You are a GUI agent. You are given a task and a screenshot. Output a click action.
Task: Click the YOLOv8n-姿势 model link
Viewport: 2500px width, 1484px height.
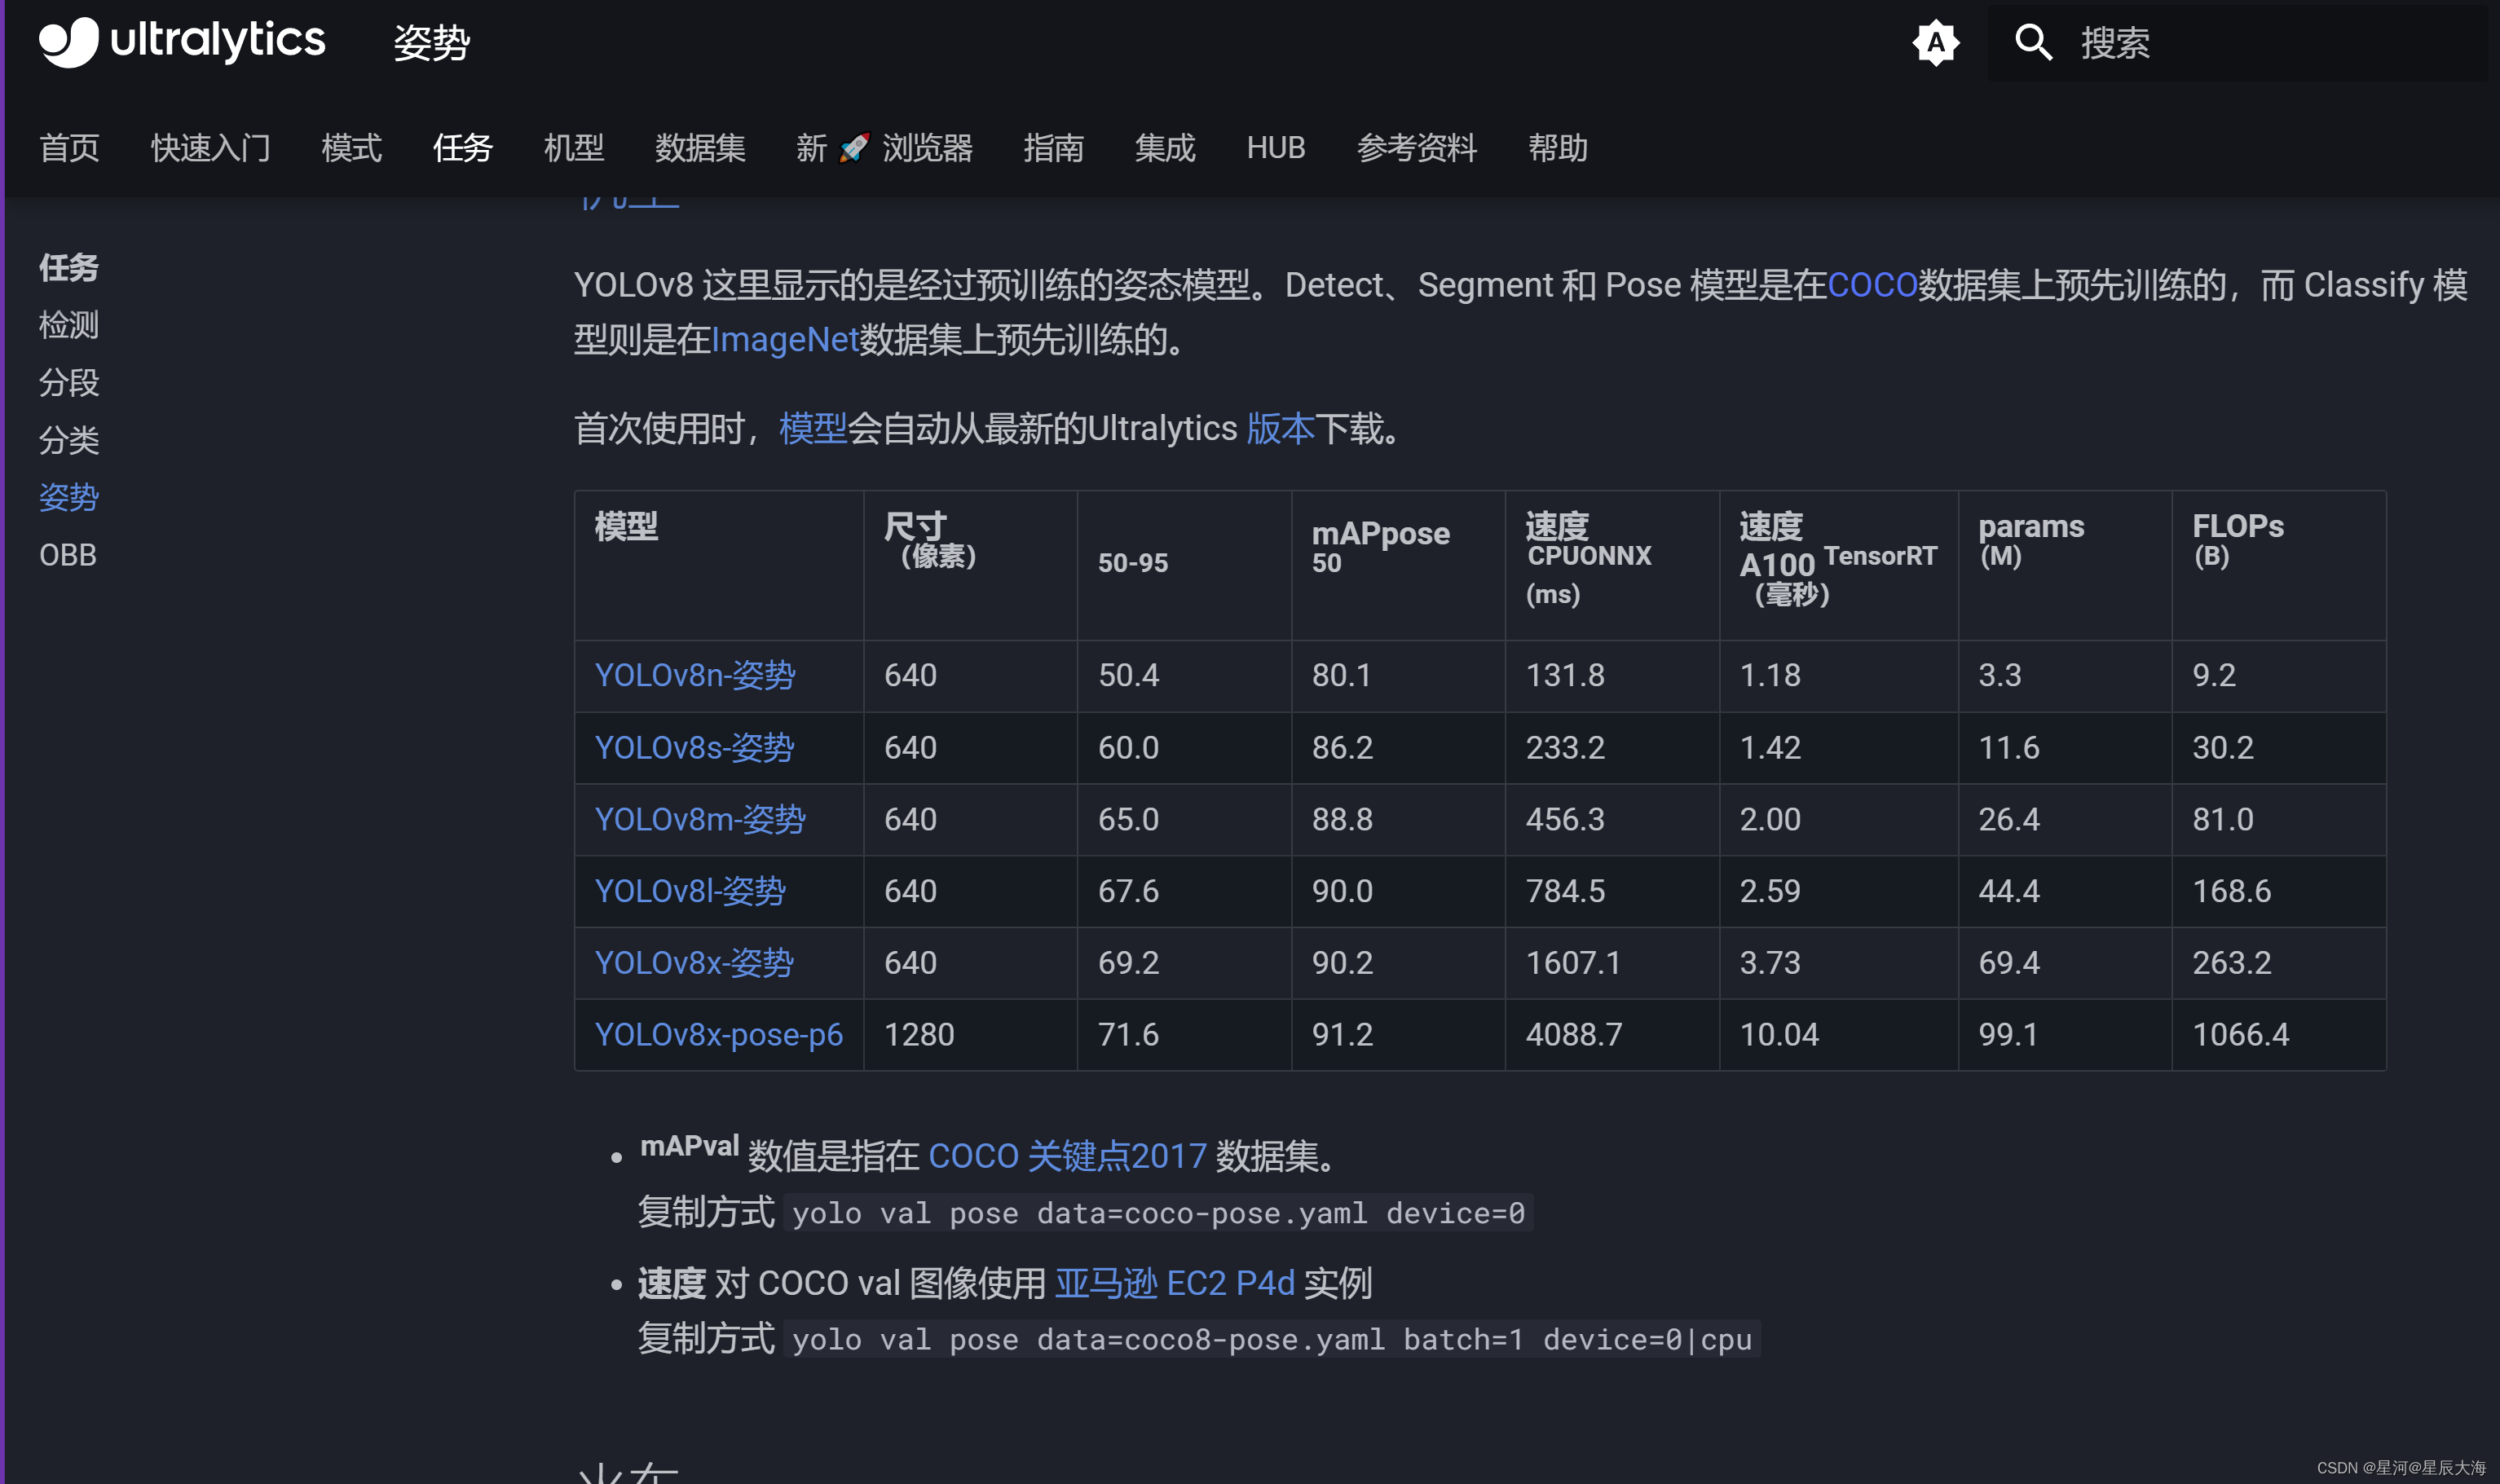(x=695, y=675)
